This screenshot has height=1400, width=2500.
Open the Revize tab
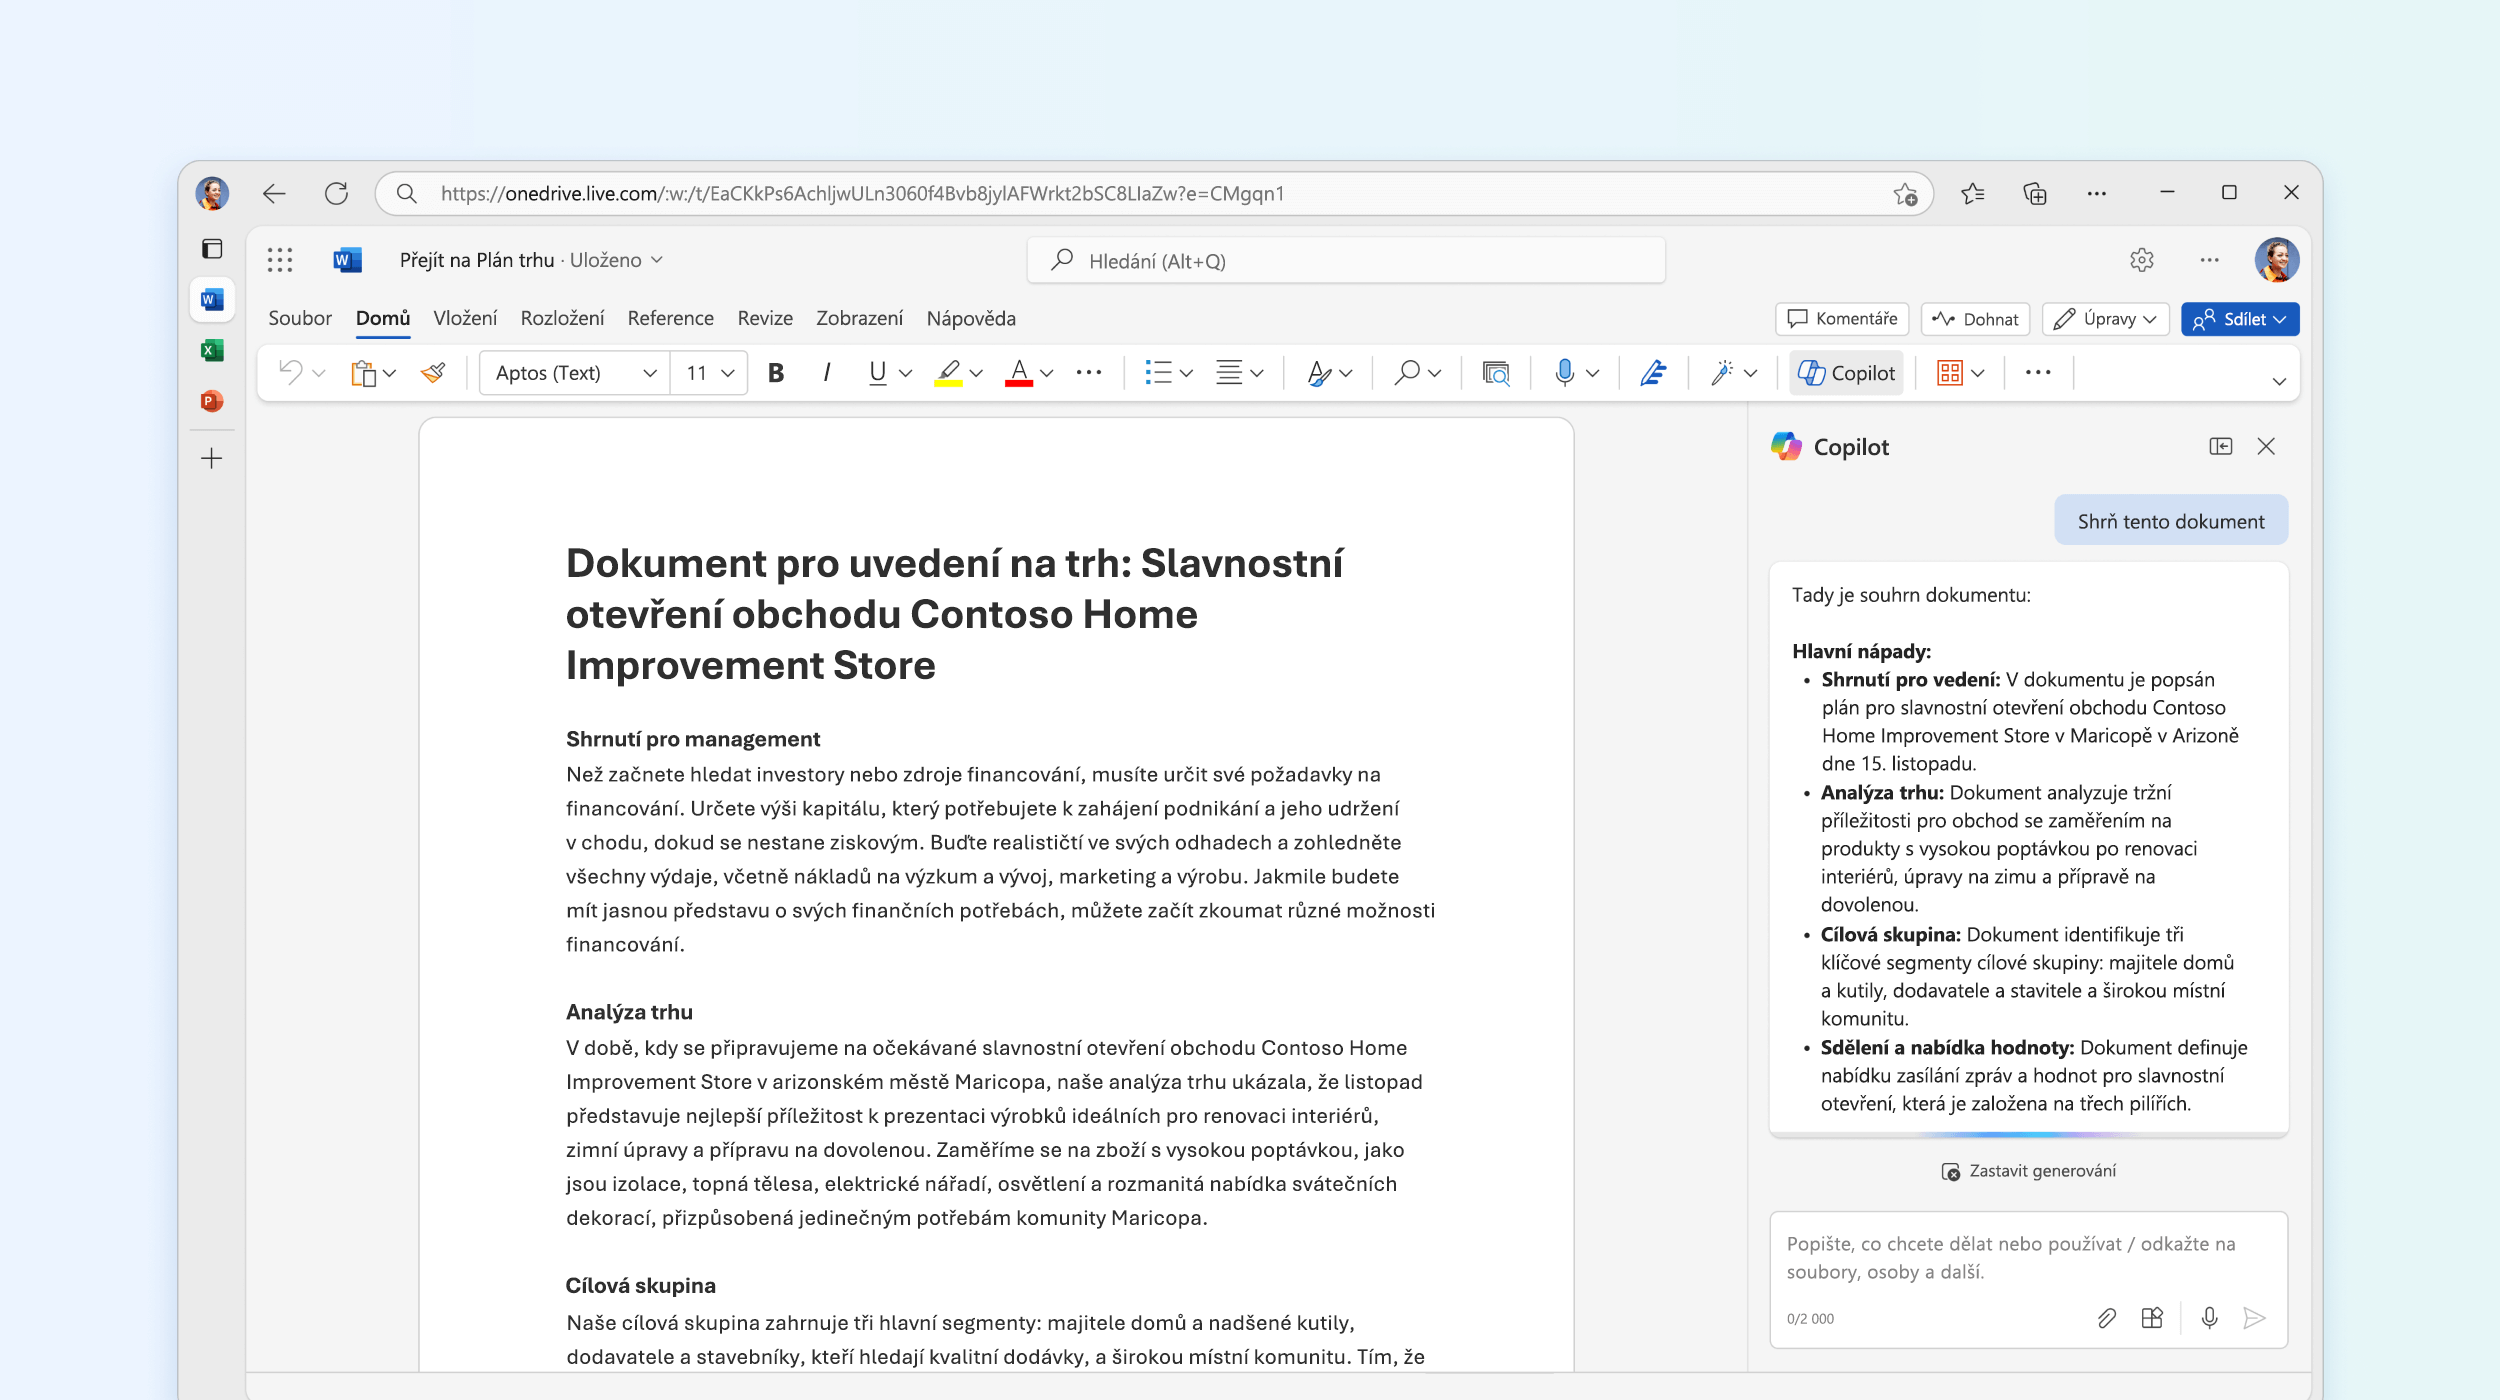pos(765,318)
